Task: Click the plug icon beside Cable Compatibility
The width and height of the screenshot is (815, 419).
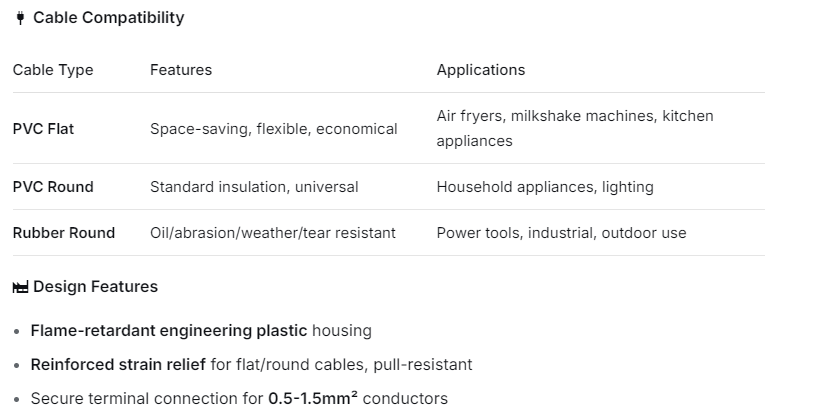Action: [20, 18]
